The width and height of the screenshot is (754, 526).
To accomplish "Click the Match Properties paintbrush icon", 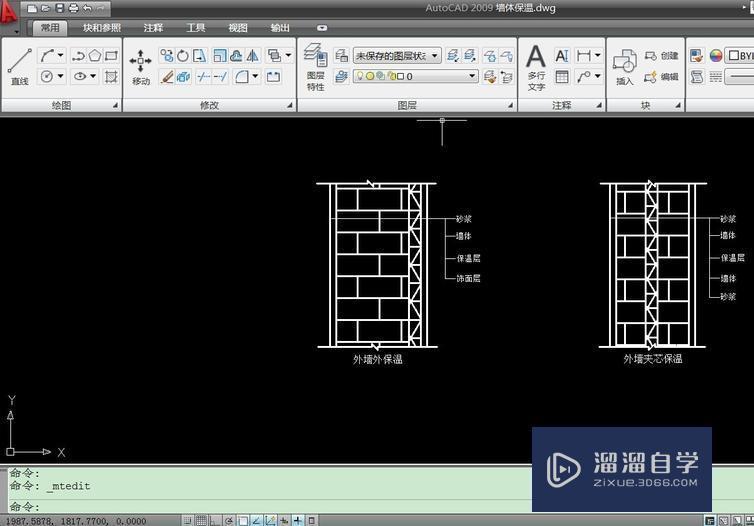I will [696, 56].
